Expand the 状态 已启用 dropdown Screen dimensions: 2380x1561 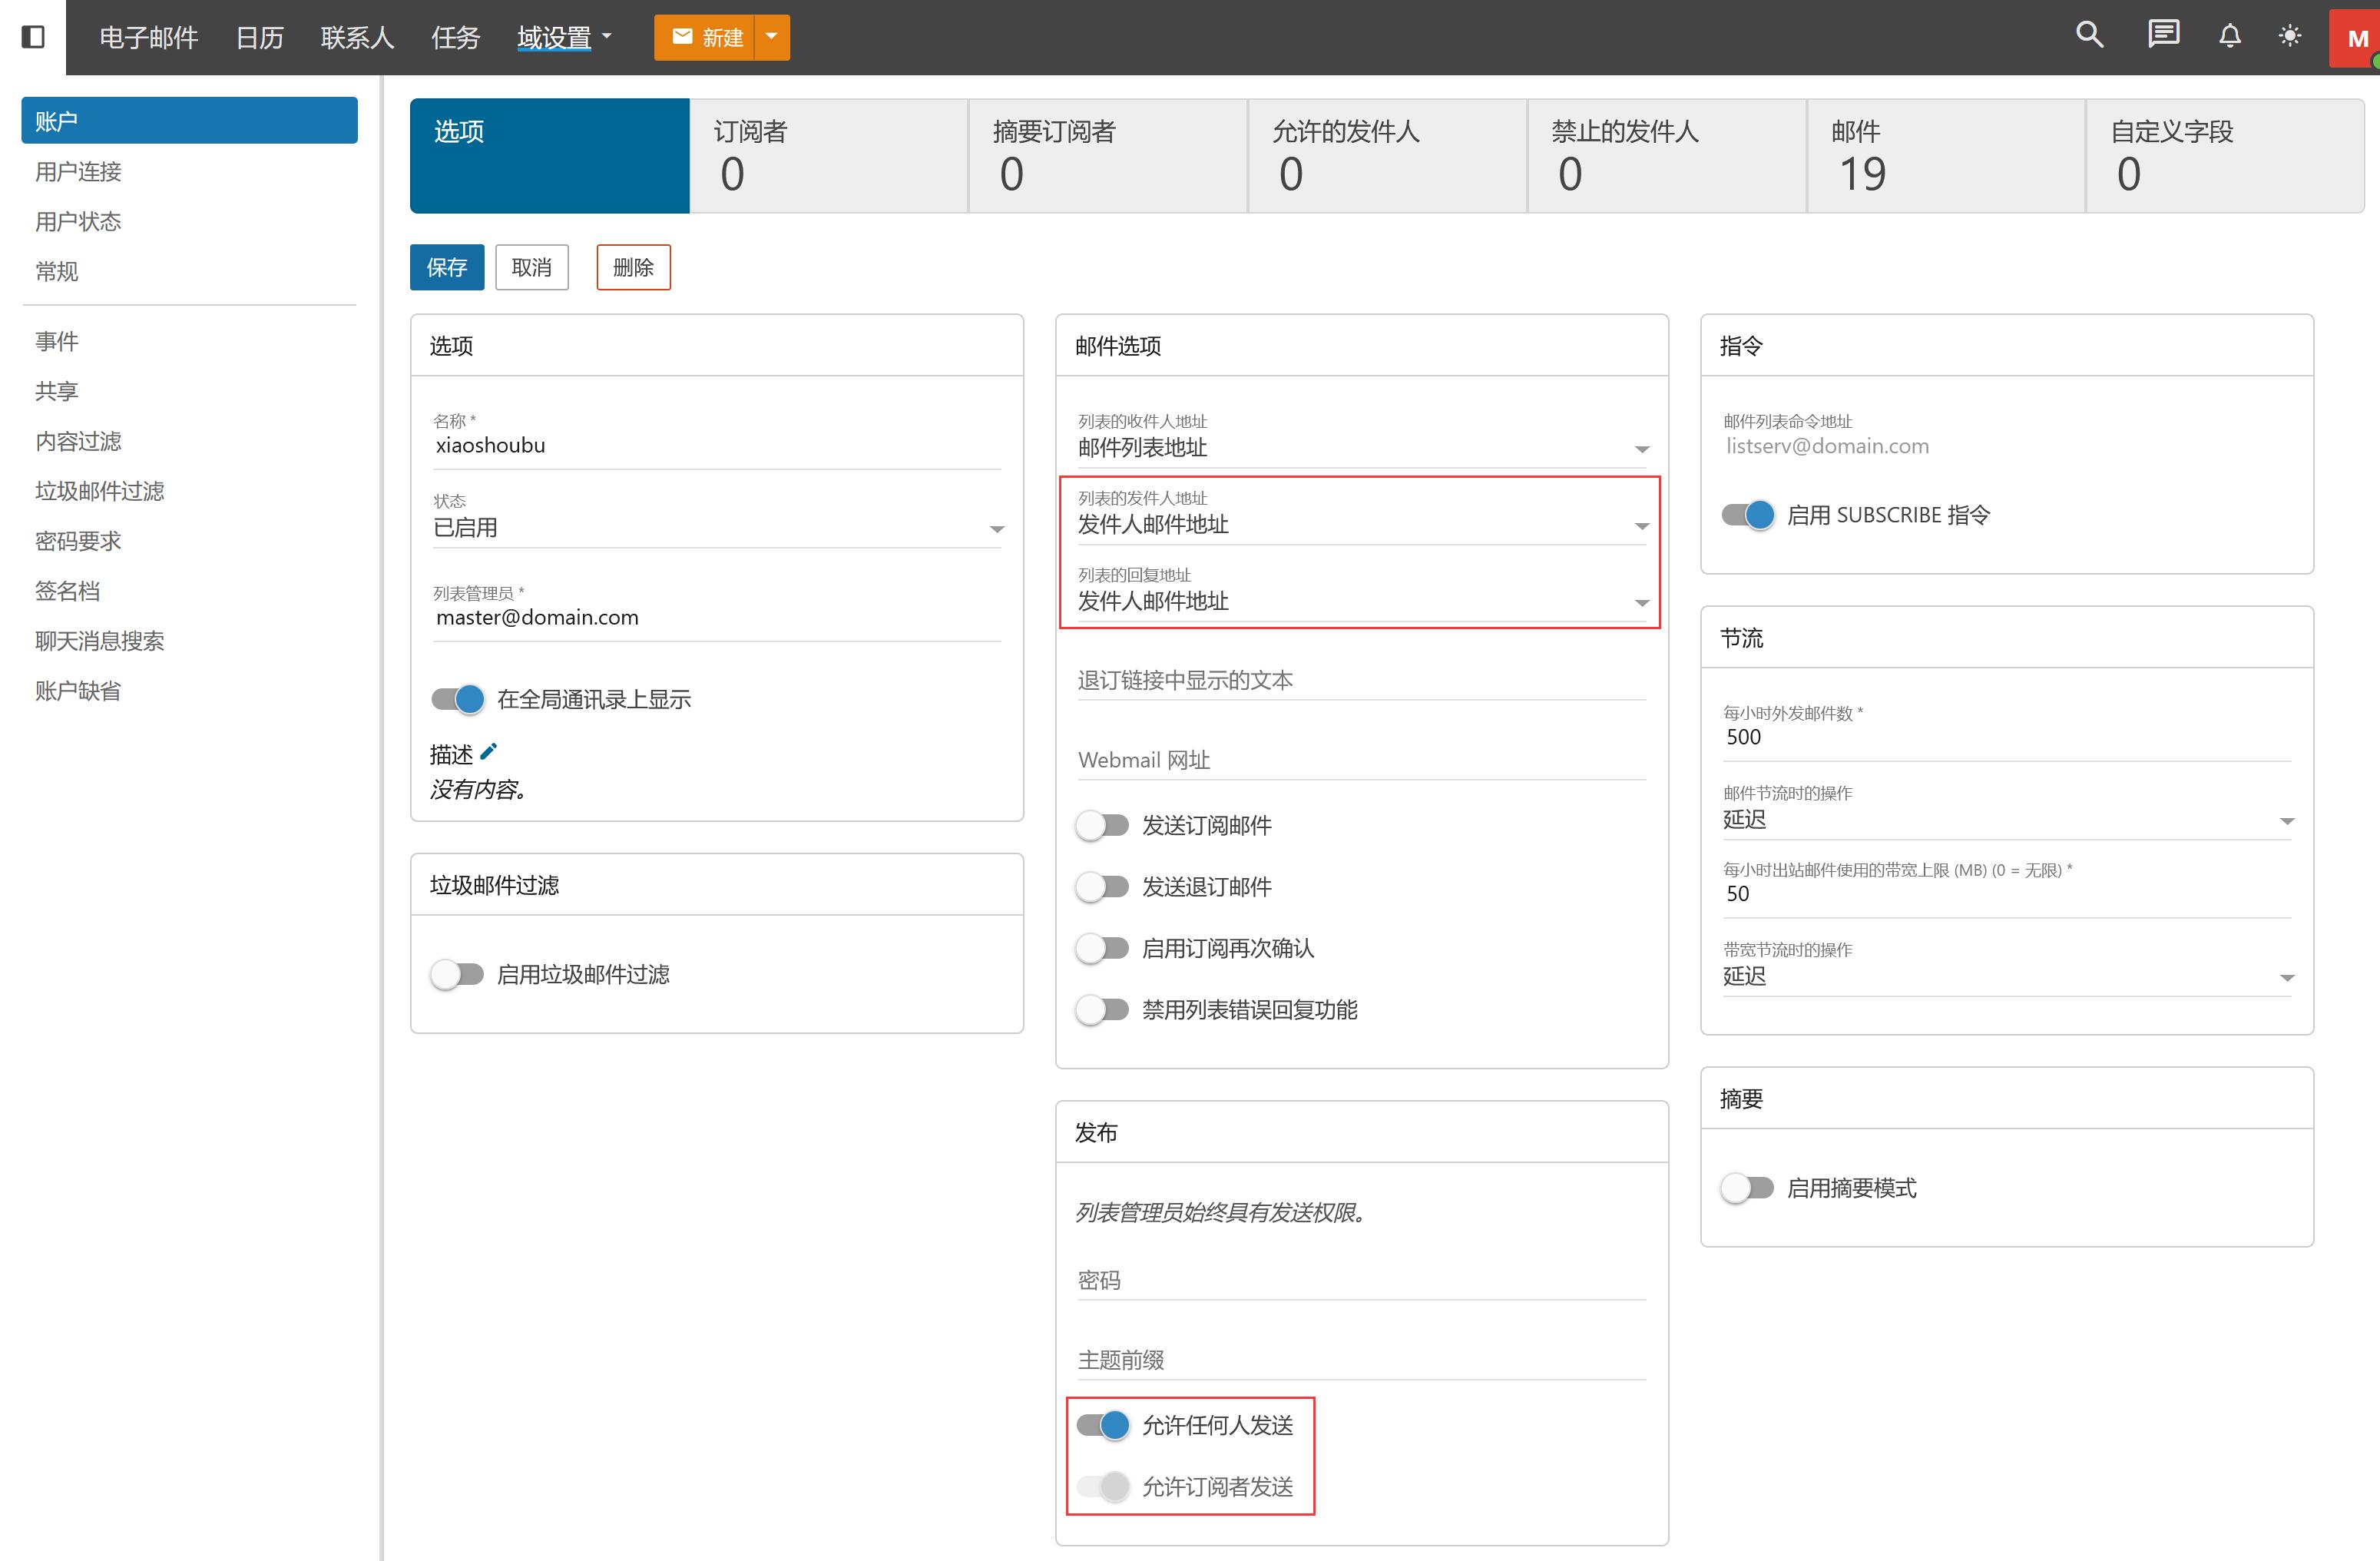(718, 528)
